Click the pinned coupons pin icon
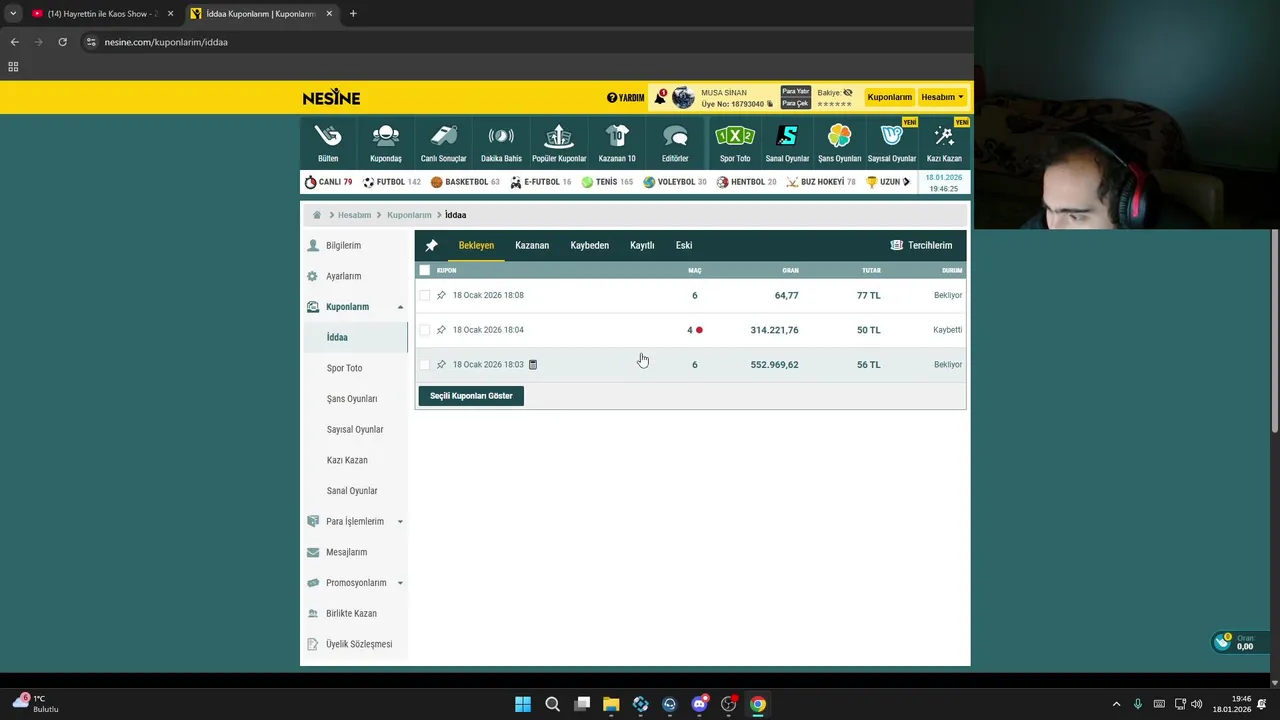This screenshot has width=1280, height=720. click(x=431, y=245)
